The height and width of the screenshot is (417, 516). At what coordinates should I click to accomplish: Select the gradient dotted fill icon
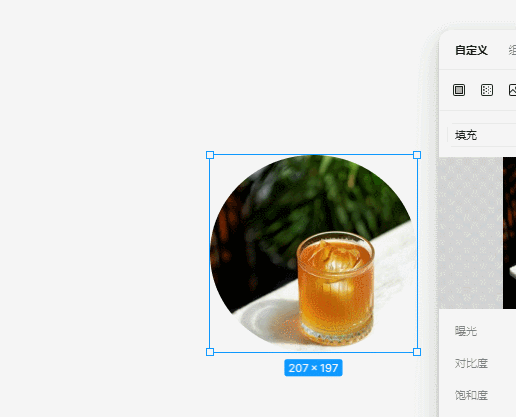pyautogui.click(x=487, y=90)
